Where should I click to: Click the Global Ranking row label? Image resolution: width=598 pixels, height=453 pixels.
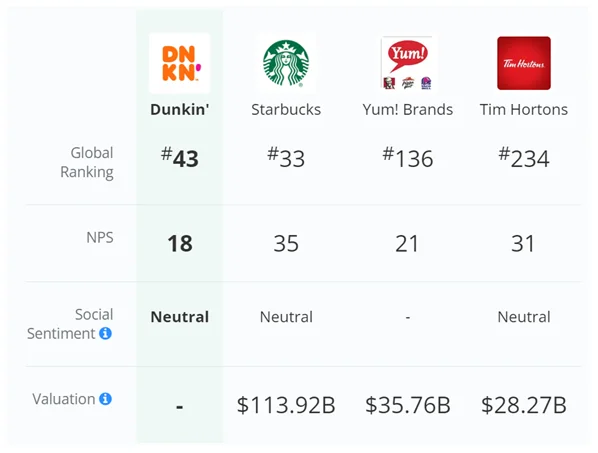[87, 162]
